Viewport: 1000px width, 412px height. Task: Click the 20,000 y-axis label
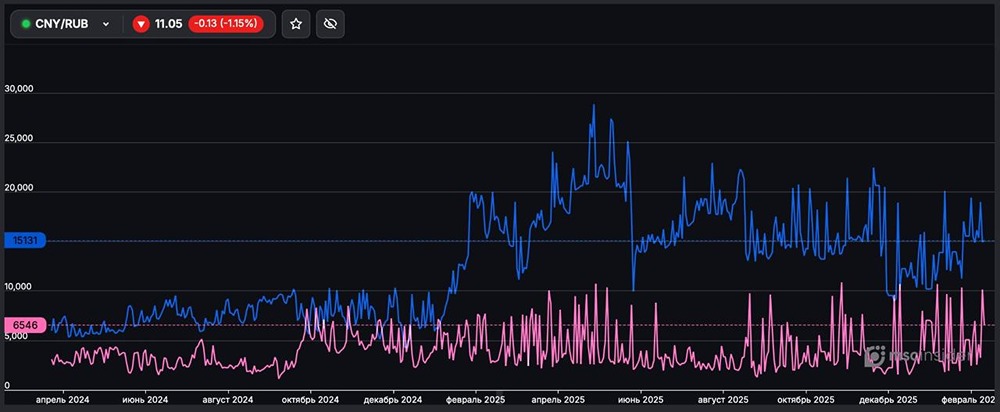pos(19,188)
